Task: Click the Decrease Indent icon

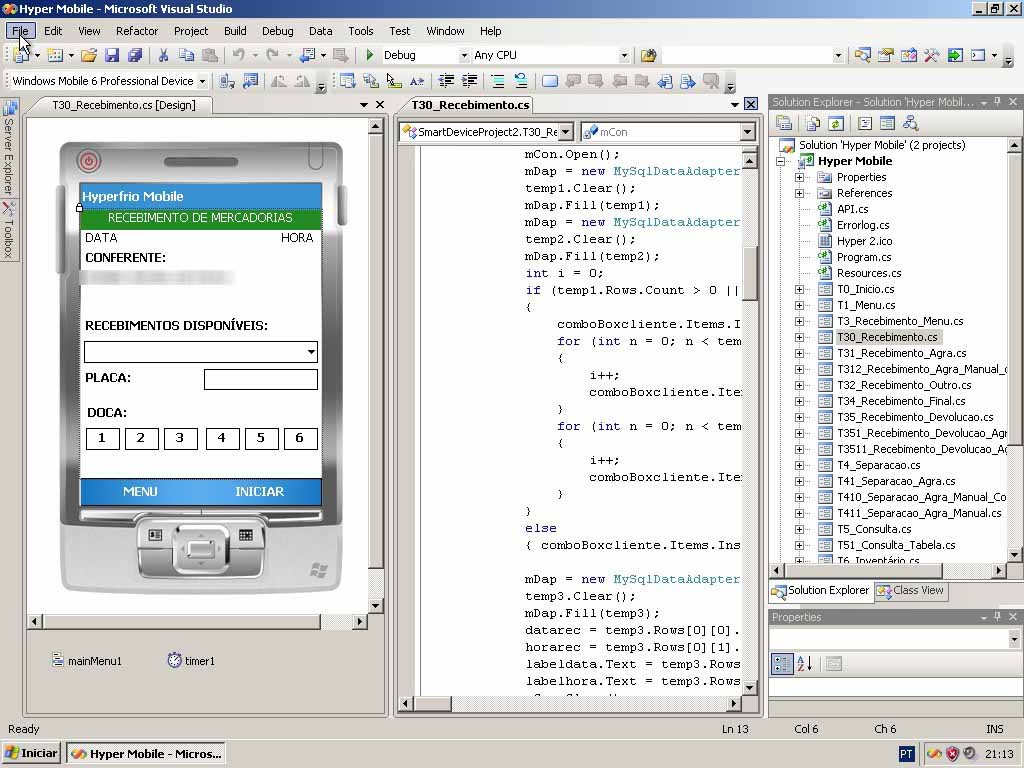Action: click(446, 81)
